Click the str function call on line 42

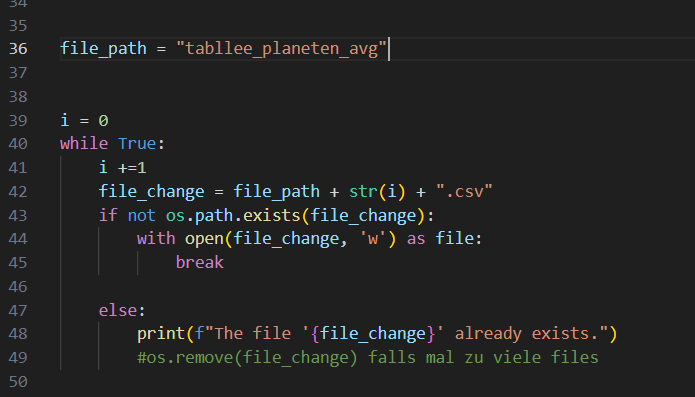(363, 191)
